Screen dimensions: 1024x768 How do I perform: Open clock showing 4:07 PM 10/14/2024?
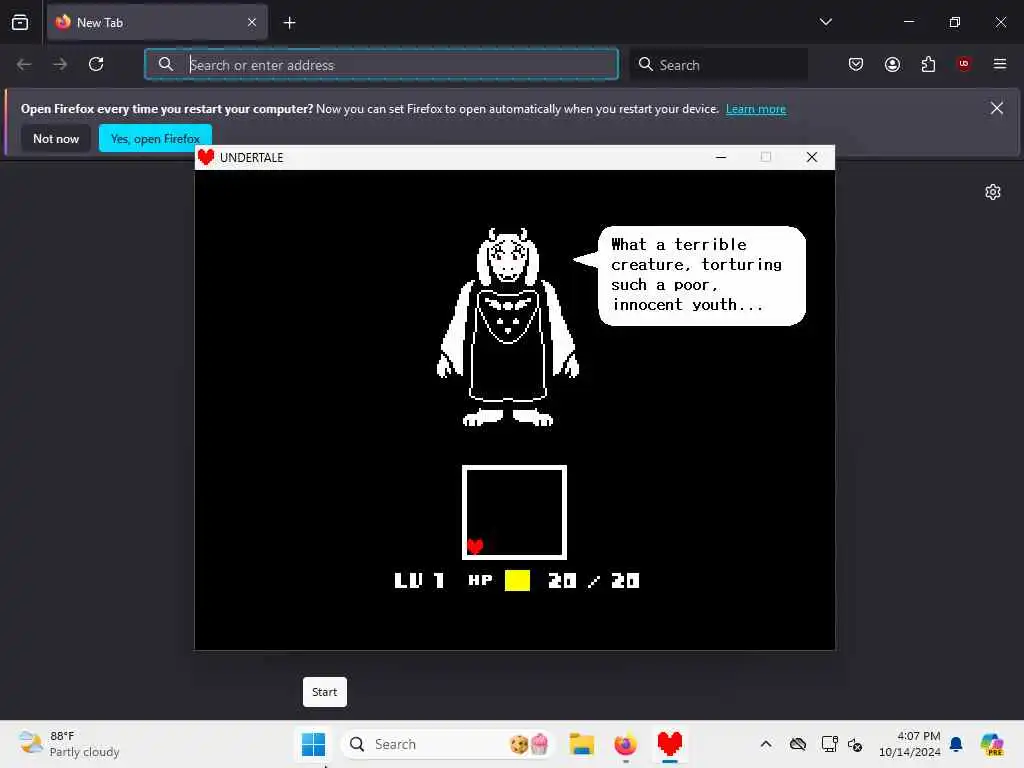909,744
